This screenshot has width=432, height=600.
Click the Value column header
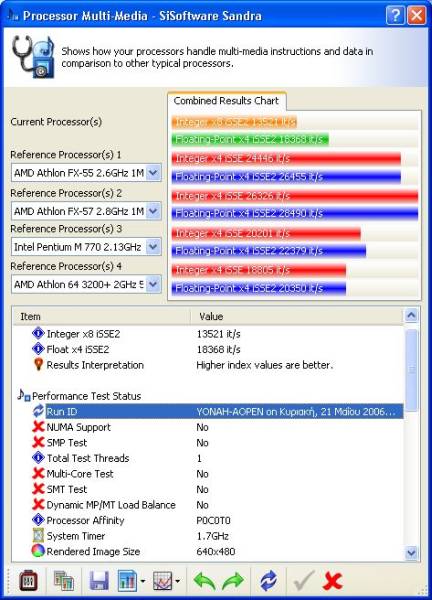pos(297,316)
